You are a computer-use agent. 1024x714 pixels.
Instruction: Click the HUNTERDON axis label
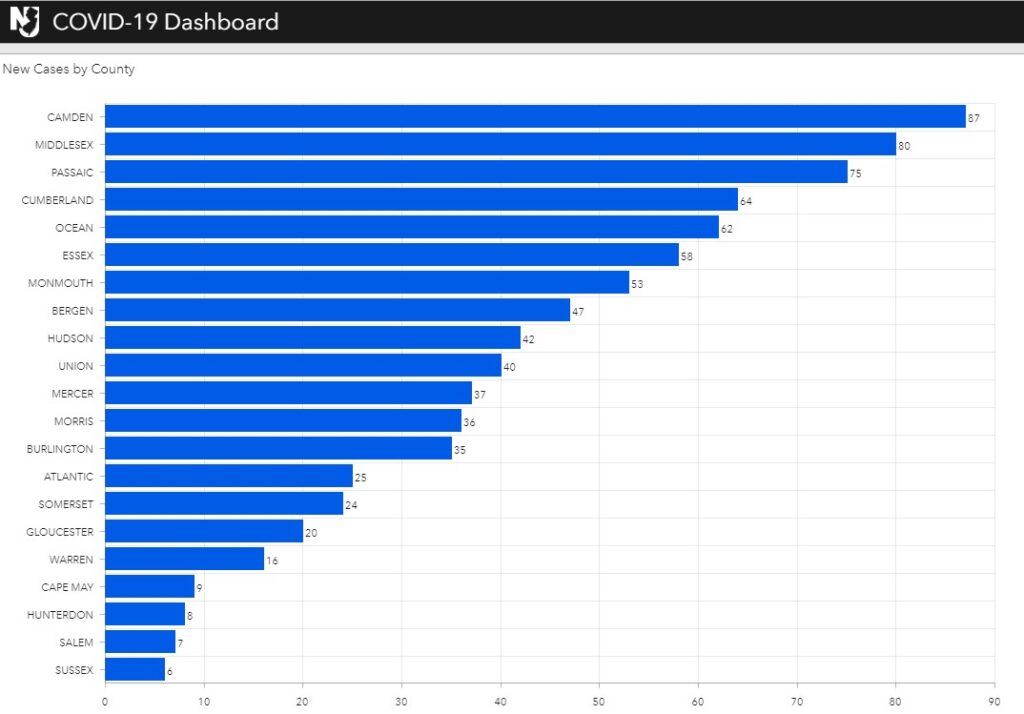(x=60, y=615)
